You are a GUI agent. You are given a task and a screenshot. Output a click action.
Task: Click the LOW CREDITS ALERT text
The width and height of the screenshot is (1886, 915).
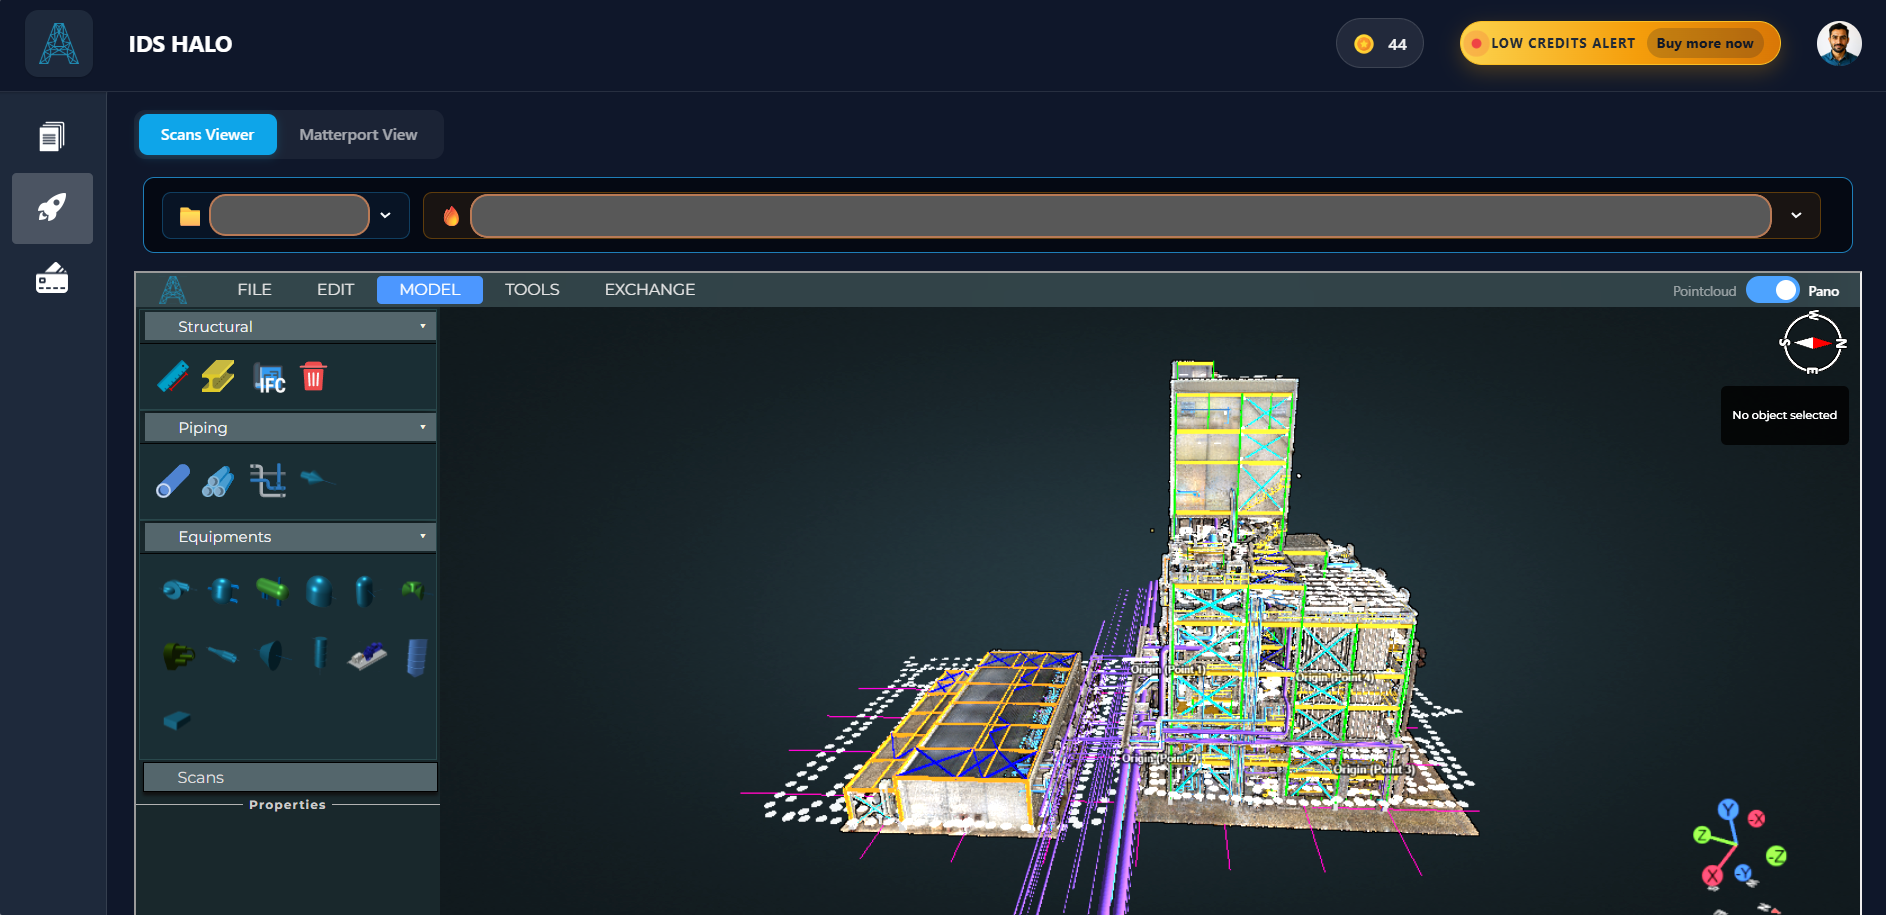(1563, 43)
